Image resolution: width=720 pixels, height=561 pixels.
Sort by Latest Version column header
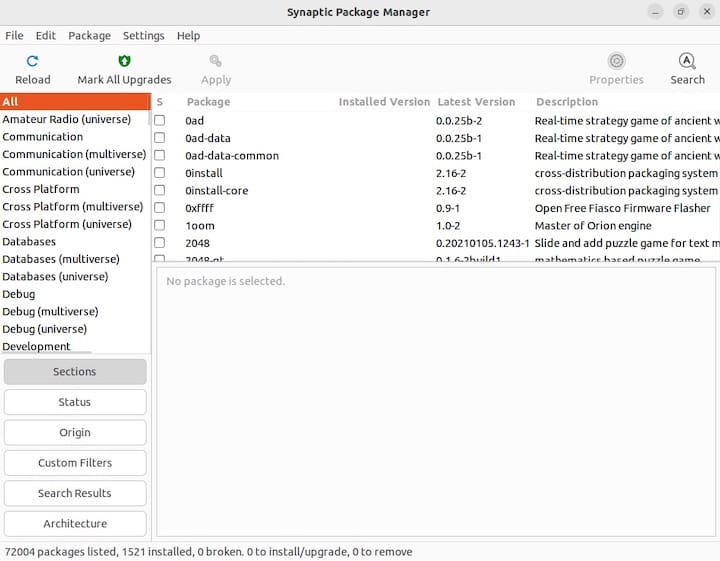[x=476, y=101]
